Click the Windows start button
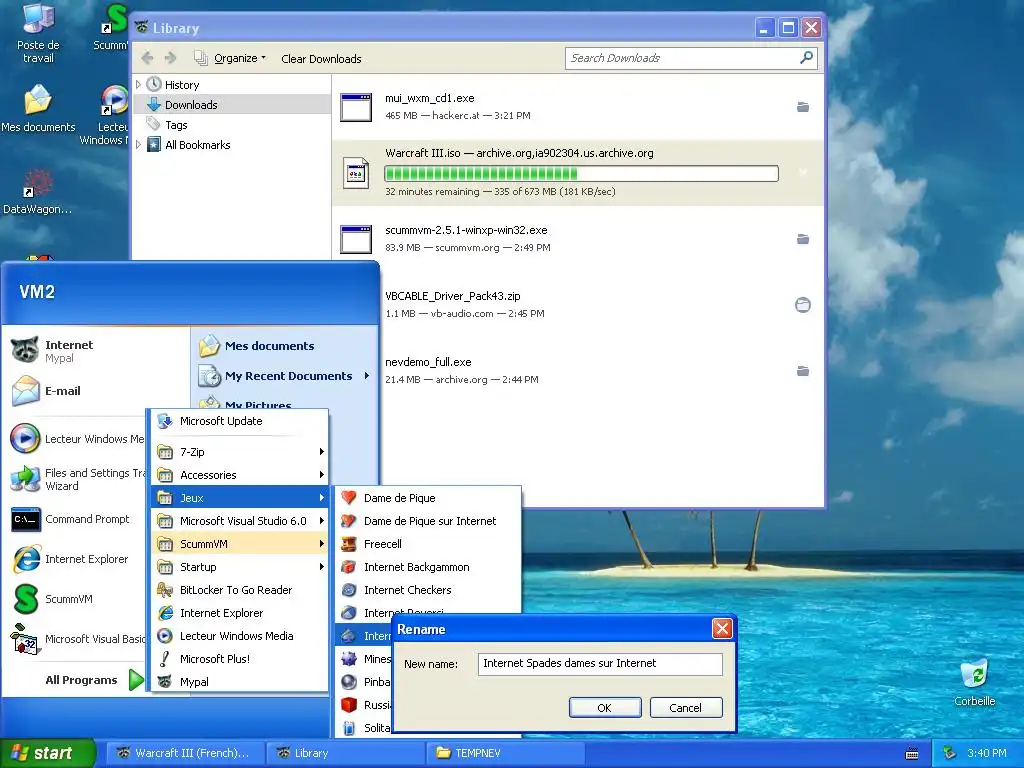 click(48, 753)
